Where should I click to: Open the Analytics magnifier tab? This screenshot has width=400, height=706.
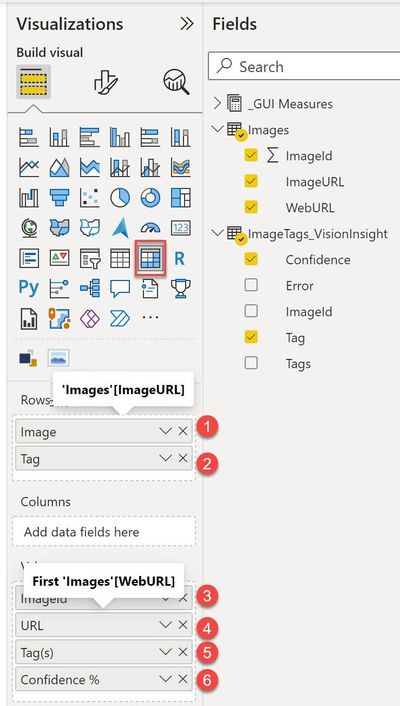(176, 82)
